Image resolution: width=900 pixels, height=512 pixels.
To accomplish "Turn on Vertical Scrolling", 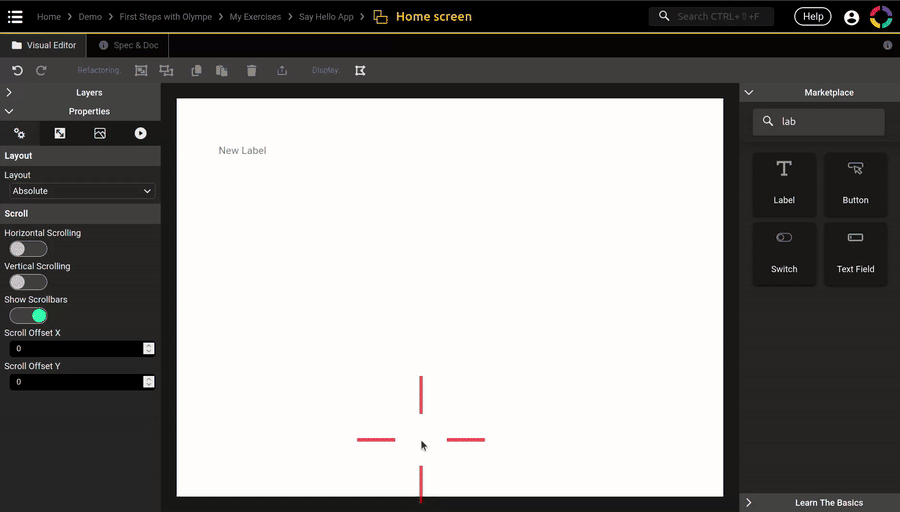I will 28,282.
